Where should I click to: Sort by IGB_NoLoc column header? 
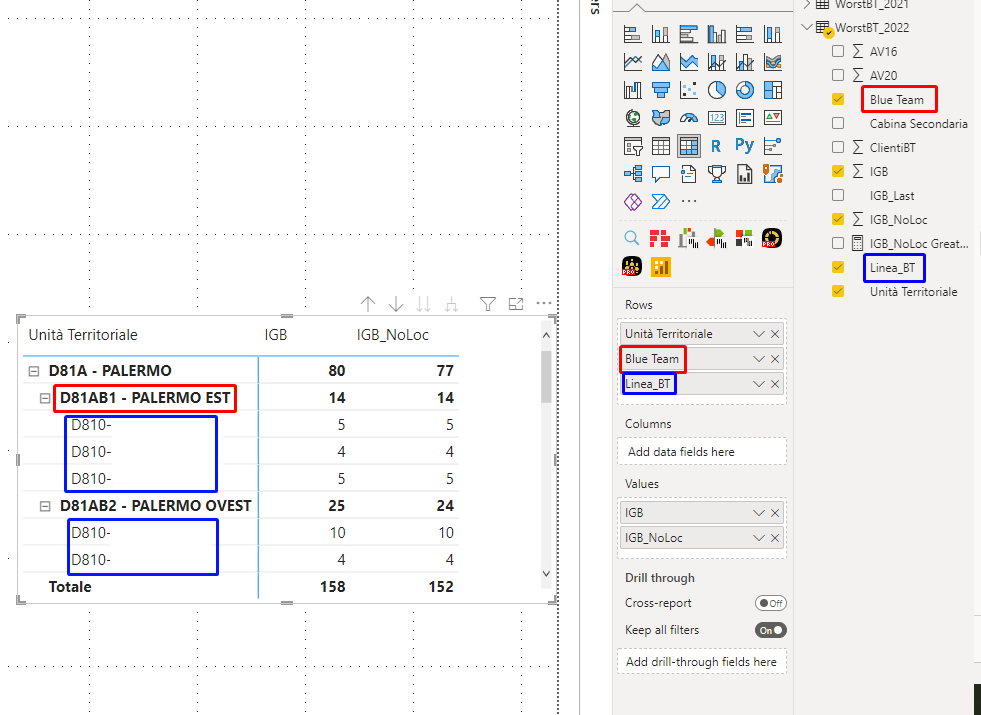coord(392,335)
